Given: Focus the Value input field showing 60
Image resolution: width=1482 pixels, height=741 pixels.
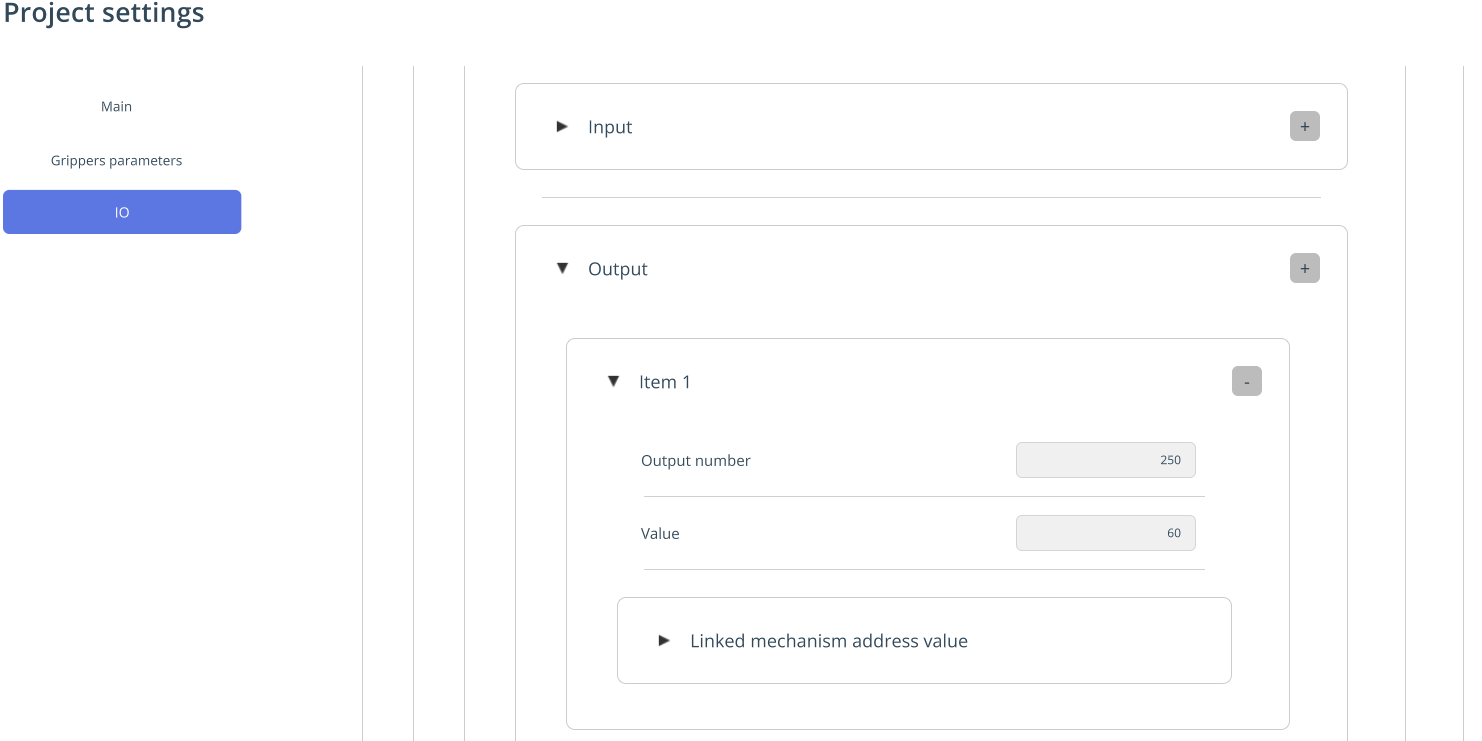Looking at the screenshot, I should (x=1105, y=533).
